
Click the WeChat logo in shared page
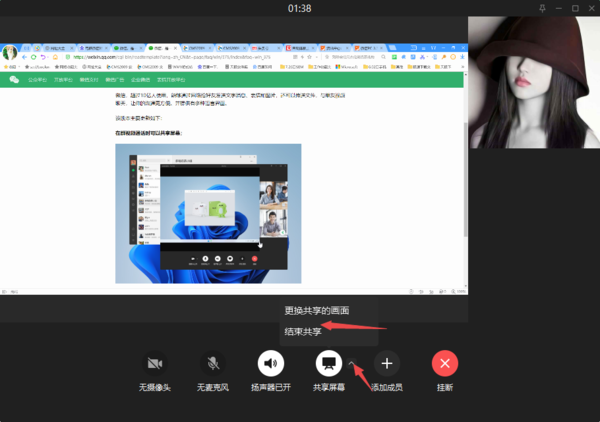[x=14, y=79]
